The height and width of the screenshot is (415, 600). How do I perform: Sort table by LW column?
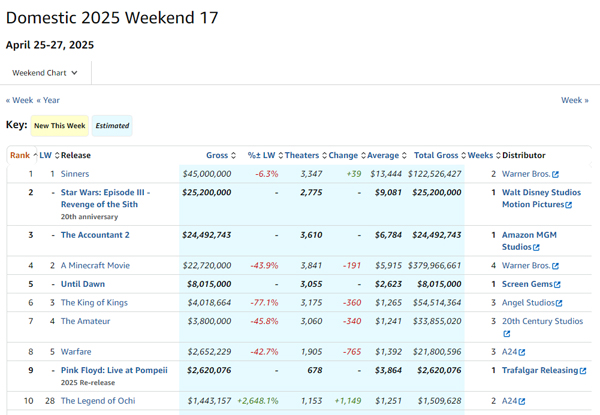tap(49, 155)
